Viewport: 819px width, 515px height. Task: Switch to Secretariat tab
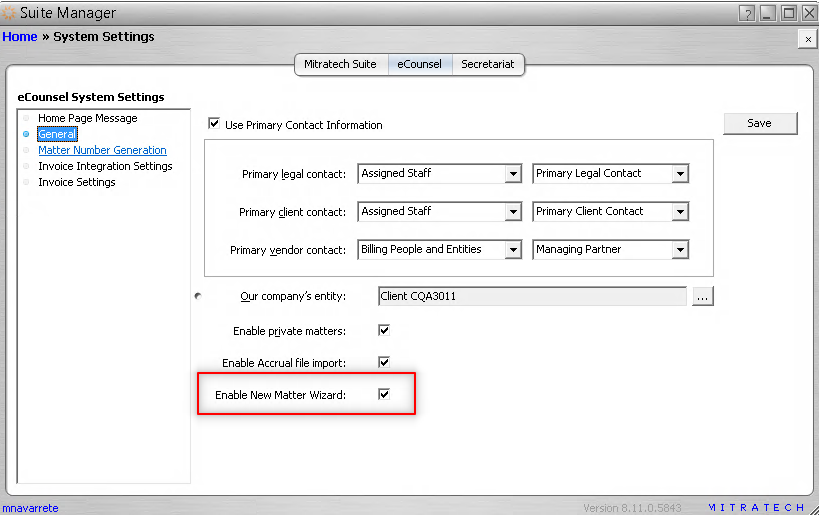[487, 64]
